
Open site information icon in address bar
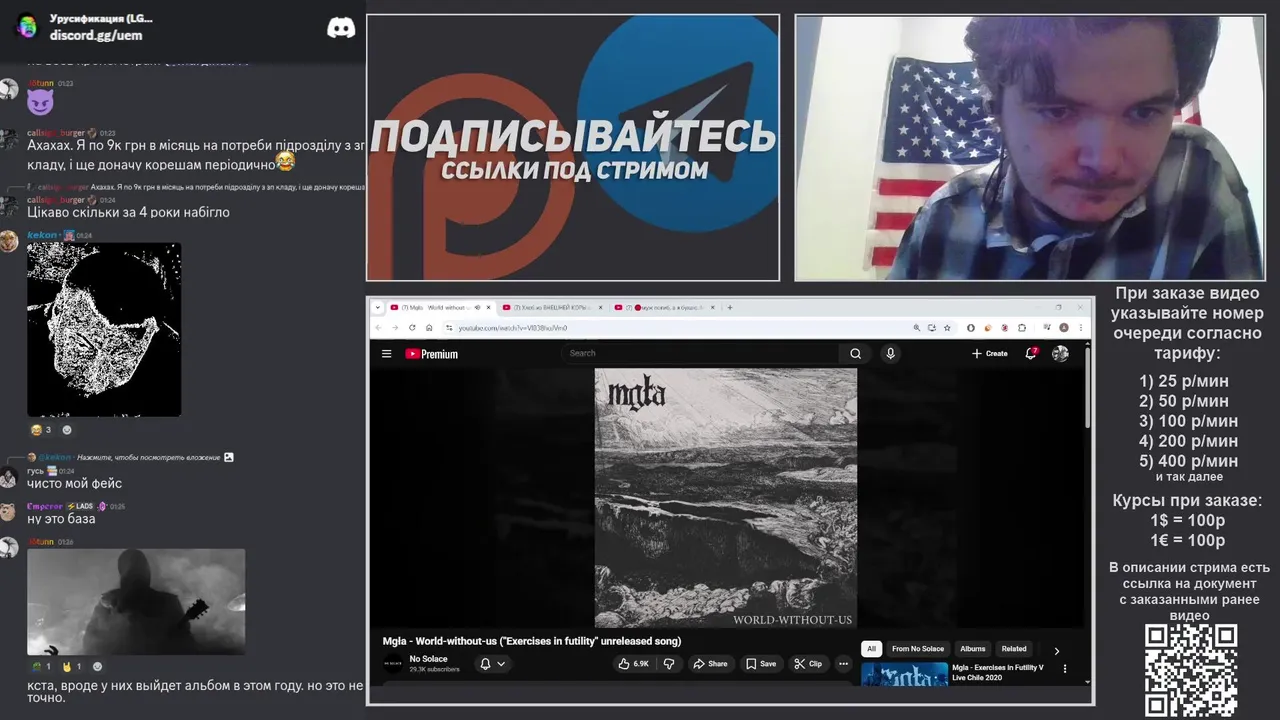tap(448, 328)
